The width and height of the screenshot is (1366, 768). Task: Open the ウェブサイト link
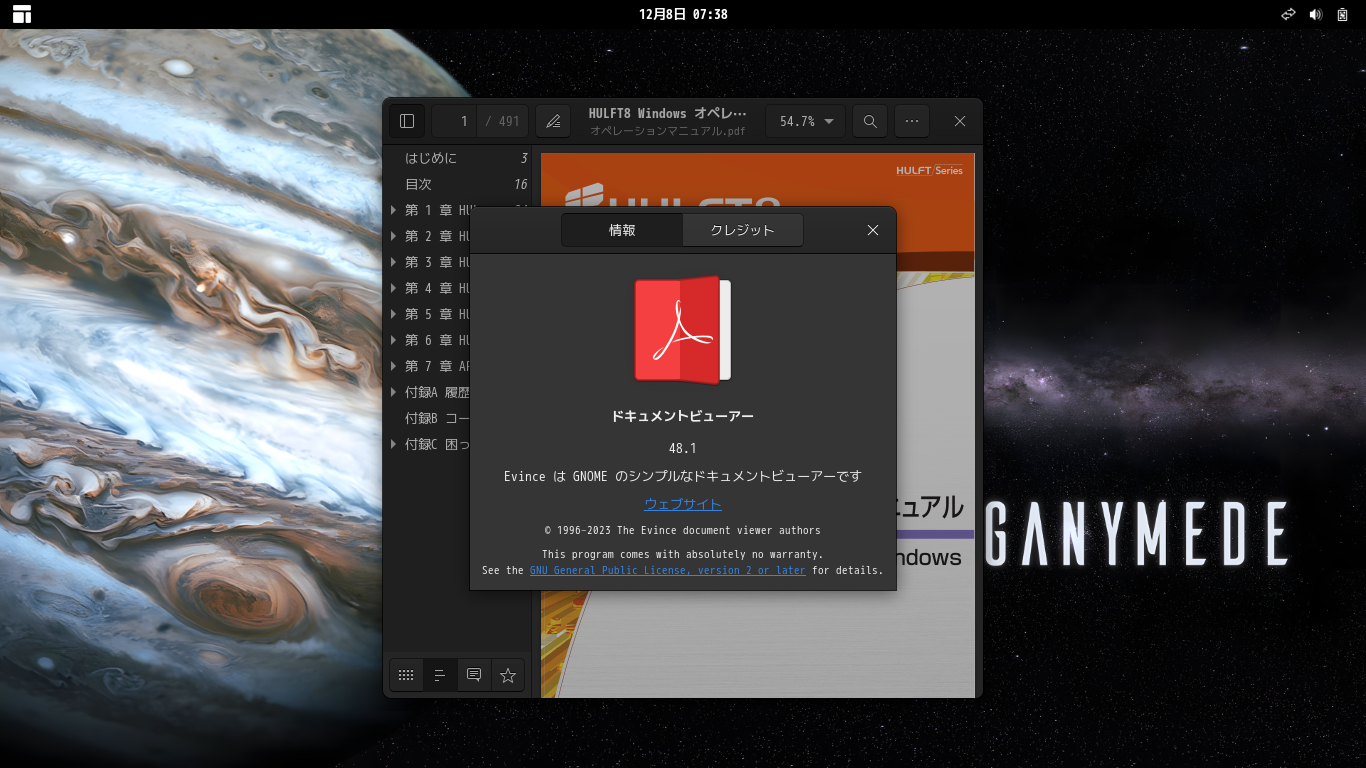(683, 504)
